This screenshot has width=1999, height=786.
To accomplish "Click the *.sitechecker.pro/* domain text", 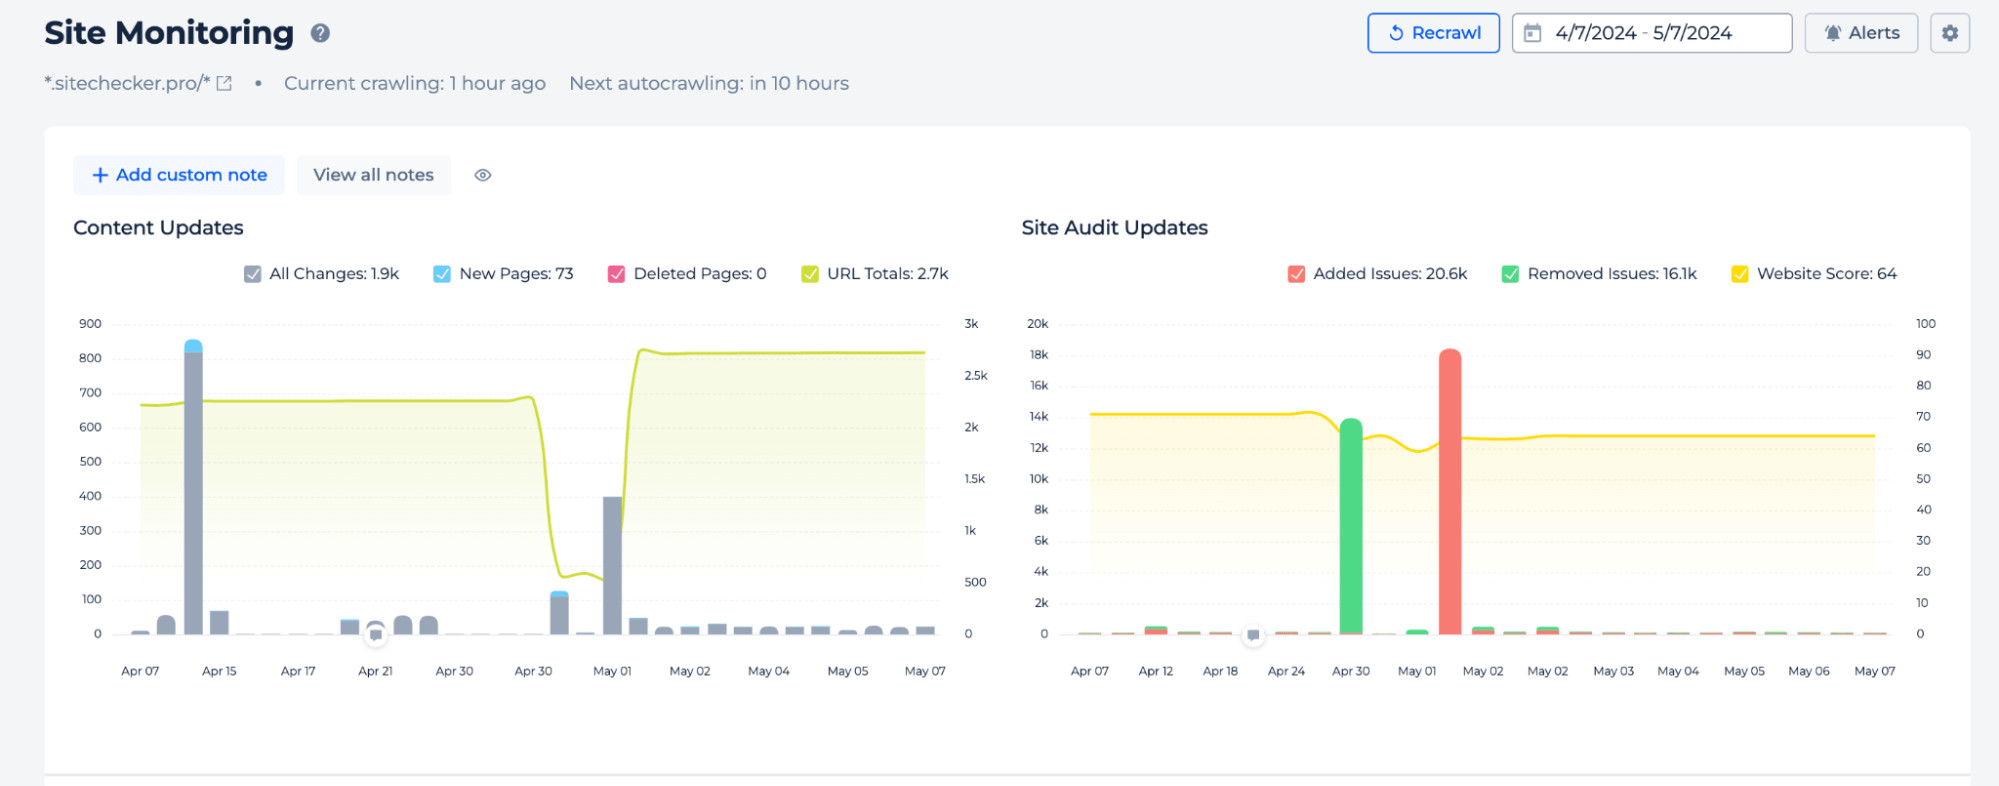I will [x=127, y=83].
